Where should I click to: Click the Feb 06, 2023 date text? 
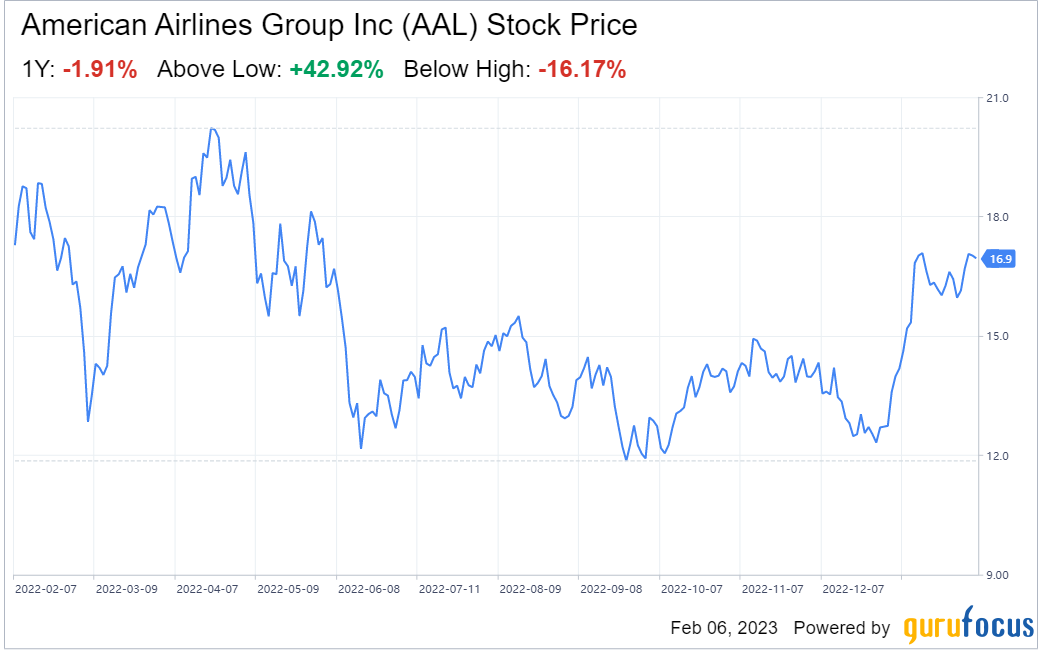pyautogui.click(x=725, y=628)
